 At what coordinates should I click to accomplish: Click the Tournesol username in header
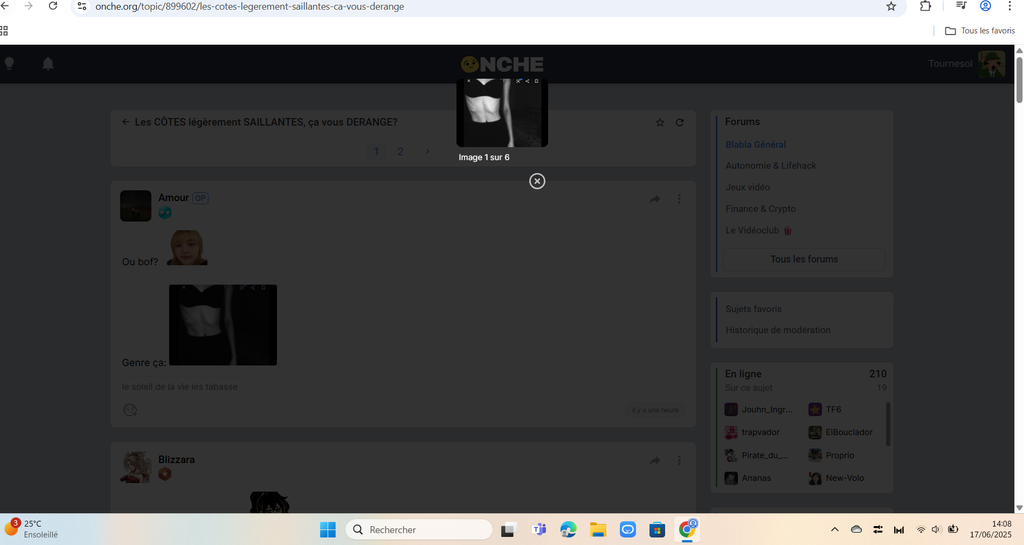click(x=950, y=63)
